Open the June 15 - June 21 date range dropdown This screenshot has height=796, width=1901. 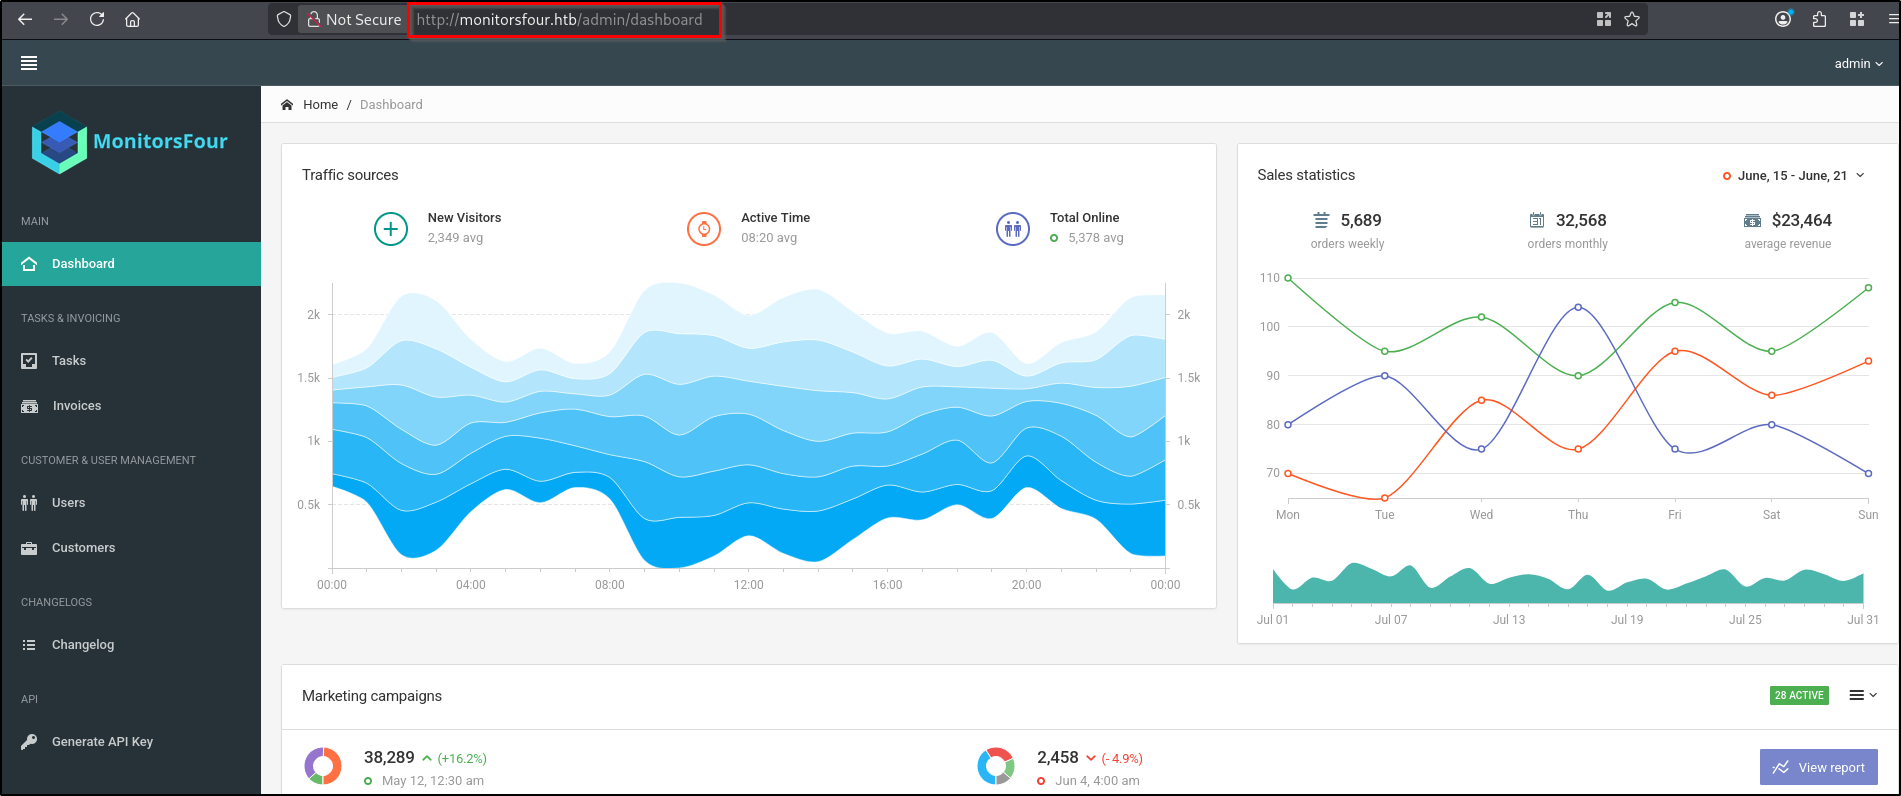pos(1794,176)
